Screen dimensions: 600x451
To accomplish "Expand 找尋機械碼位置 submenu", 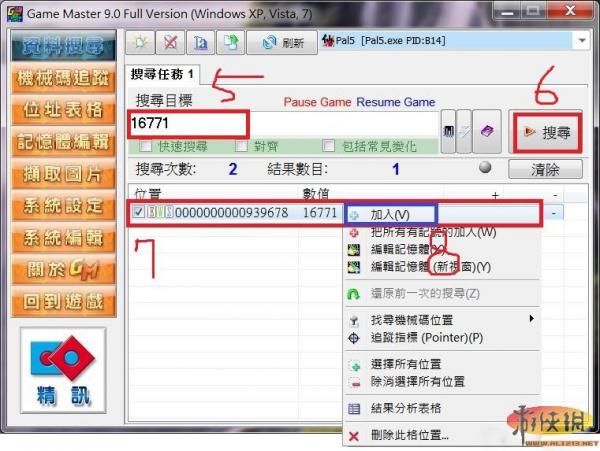I will (442, 320).
